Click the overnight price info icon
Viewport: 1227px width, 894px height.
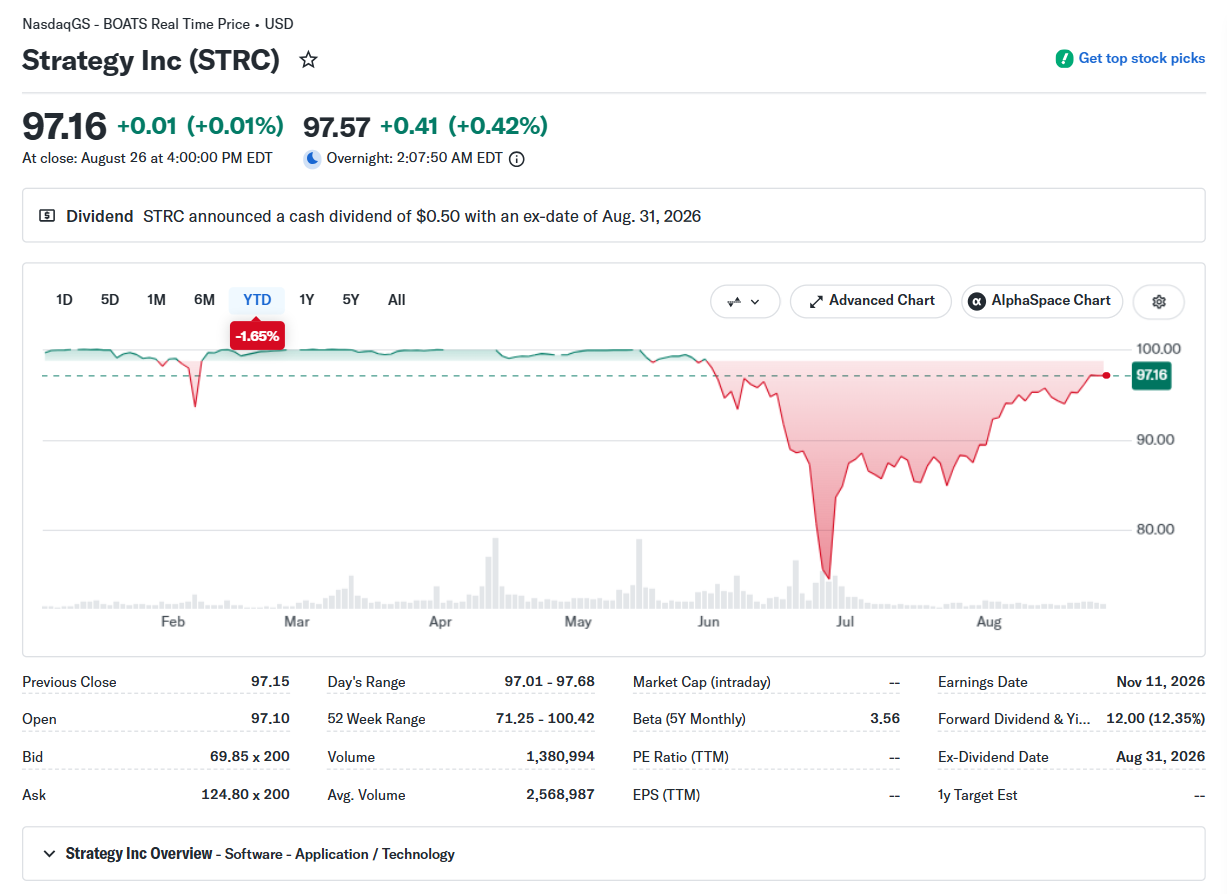(517, 158)
